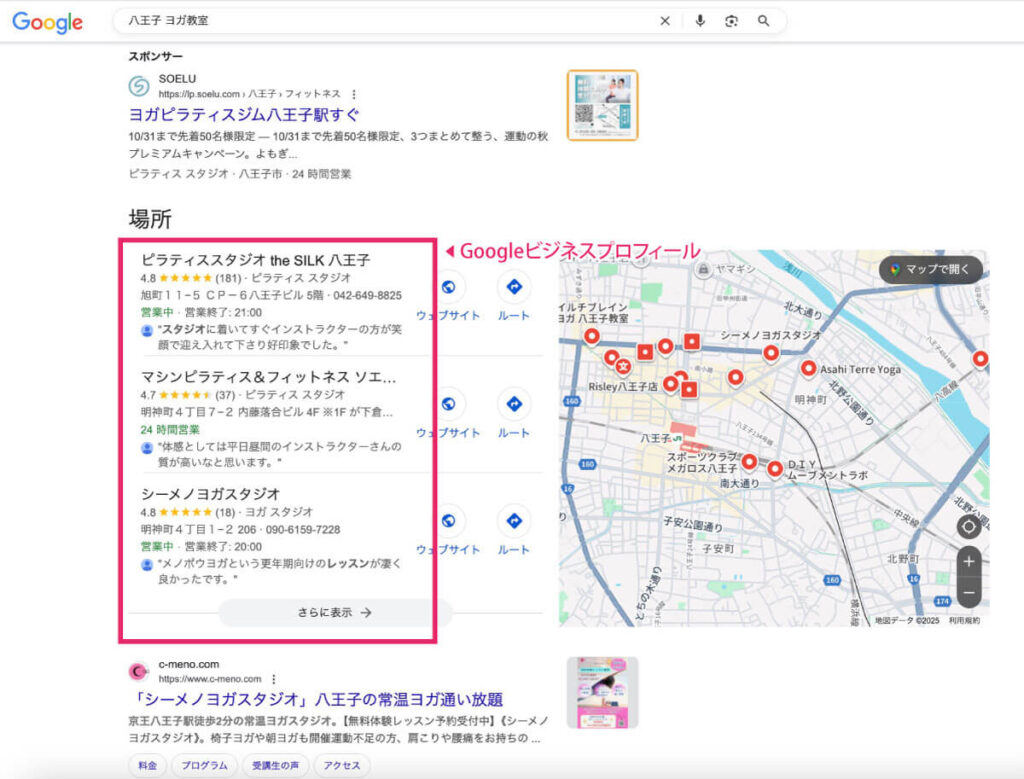
Task: Start voice search with microphone icon
Action: (700, 21)
